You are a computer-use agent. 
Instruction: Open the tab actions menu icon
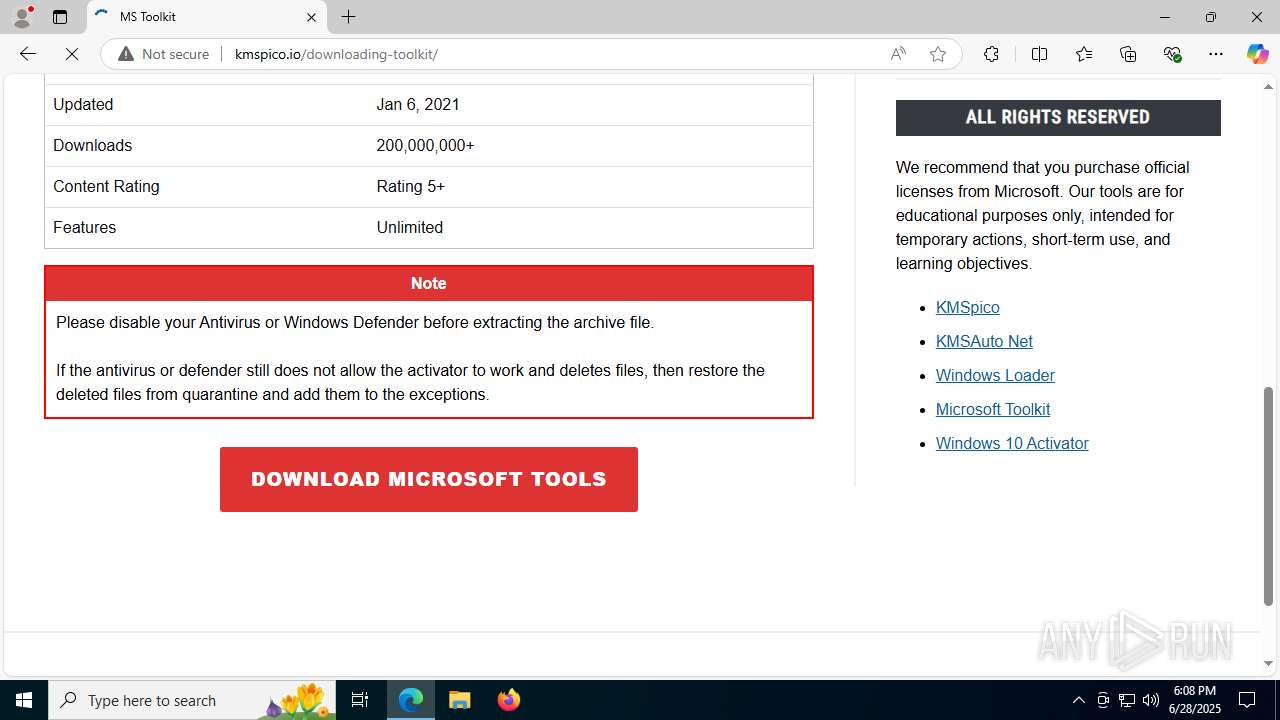coord(60,17)
